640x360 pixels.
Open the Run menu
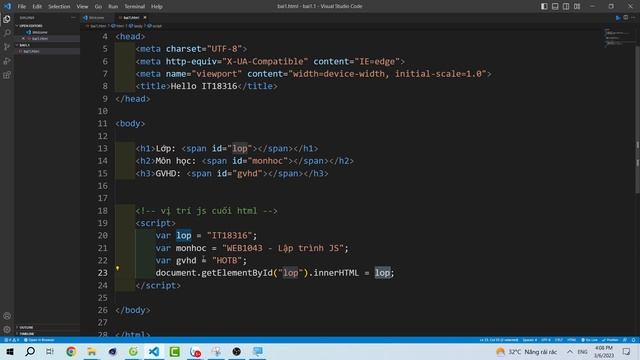point(113,6)
